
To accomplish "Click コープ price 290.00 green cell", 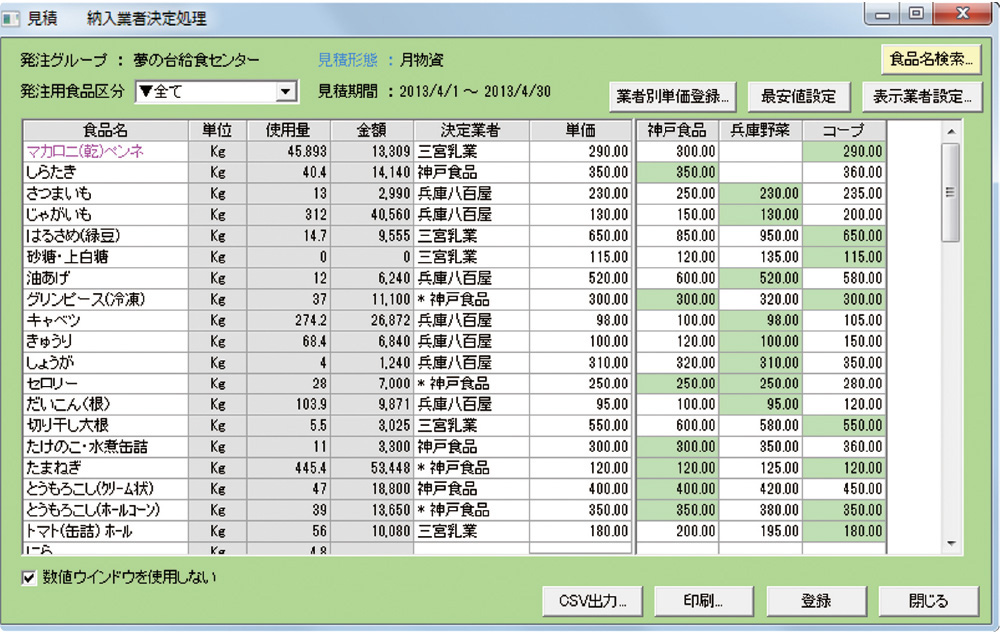I will click(844, 151).
